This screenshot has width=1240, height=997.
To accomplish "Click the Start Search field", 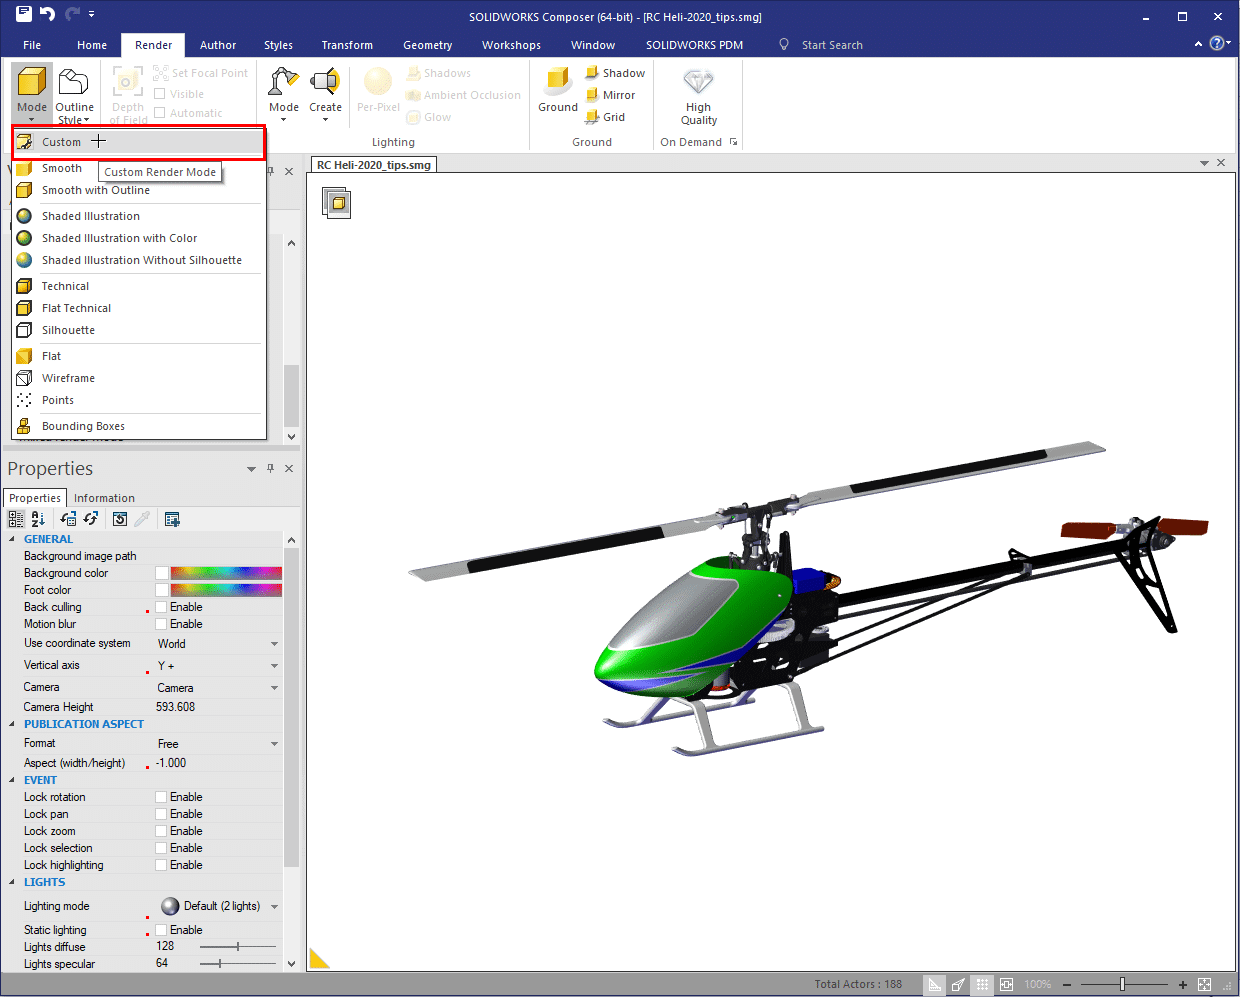I will pyautogui.click(x=831, y=45).
